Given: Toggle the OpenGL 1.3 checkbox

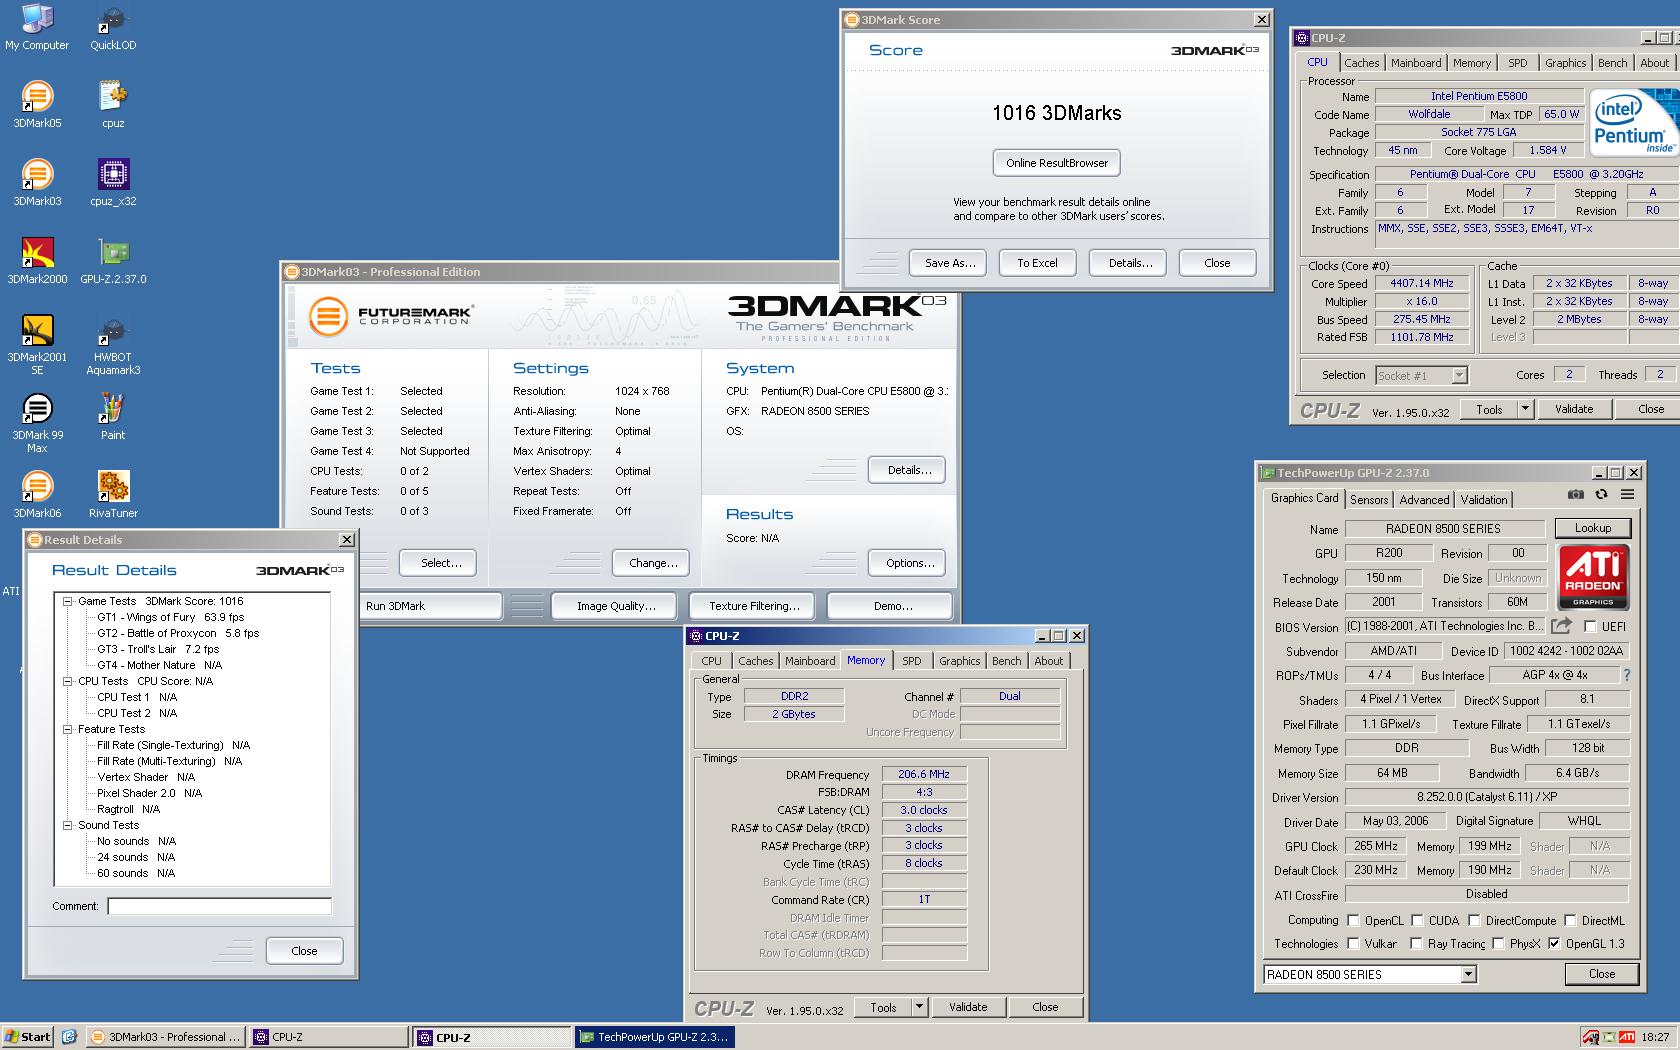Looking at the screenshot, I should (x=1553, y=943).
